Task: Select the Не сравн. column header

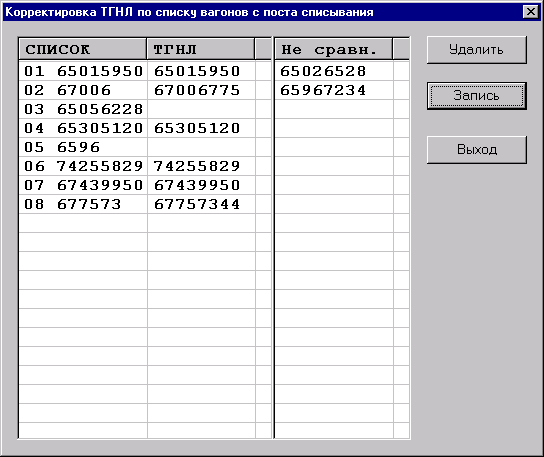Action: [334, 49]
